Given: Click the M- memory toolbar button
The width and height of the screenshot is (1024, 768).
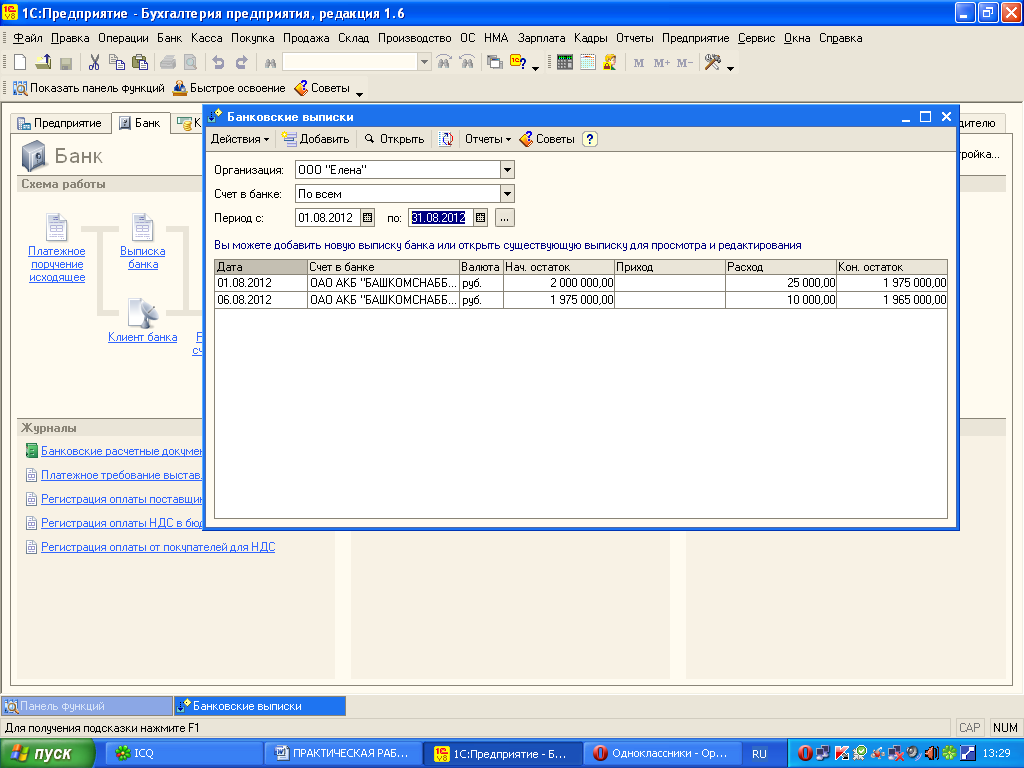Looking at the screenshot, I should click(x=684, y=63).
